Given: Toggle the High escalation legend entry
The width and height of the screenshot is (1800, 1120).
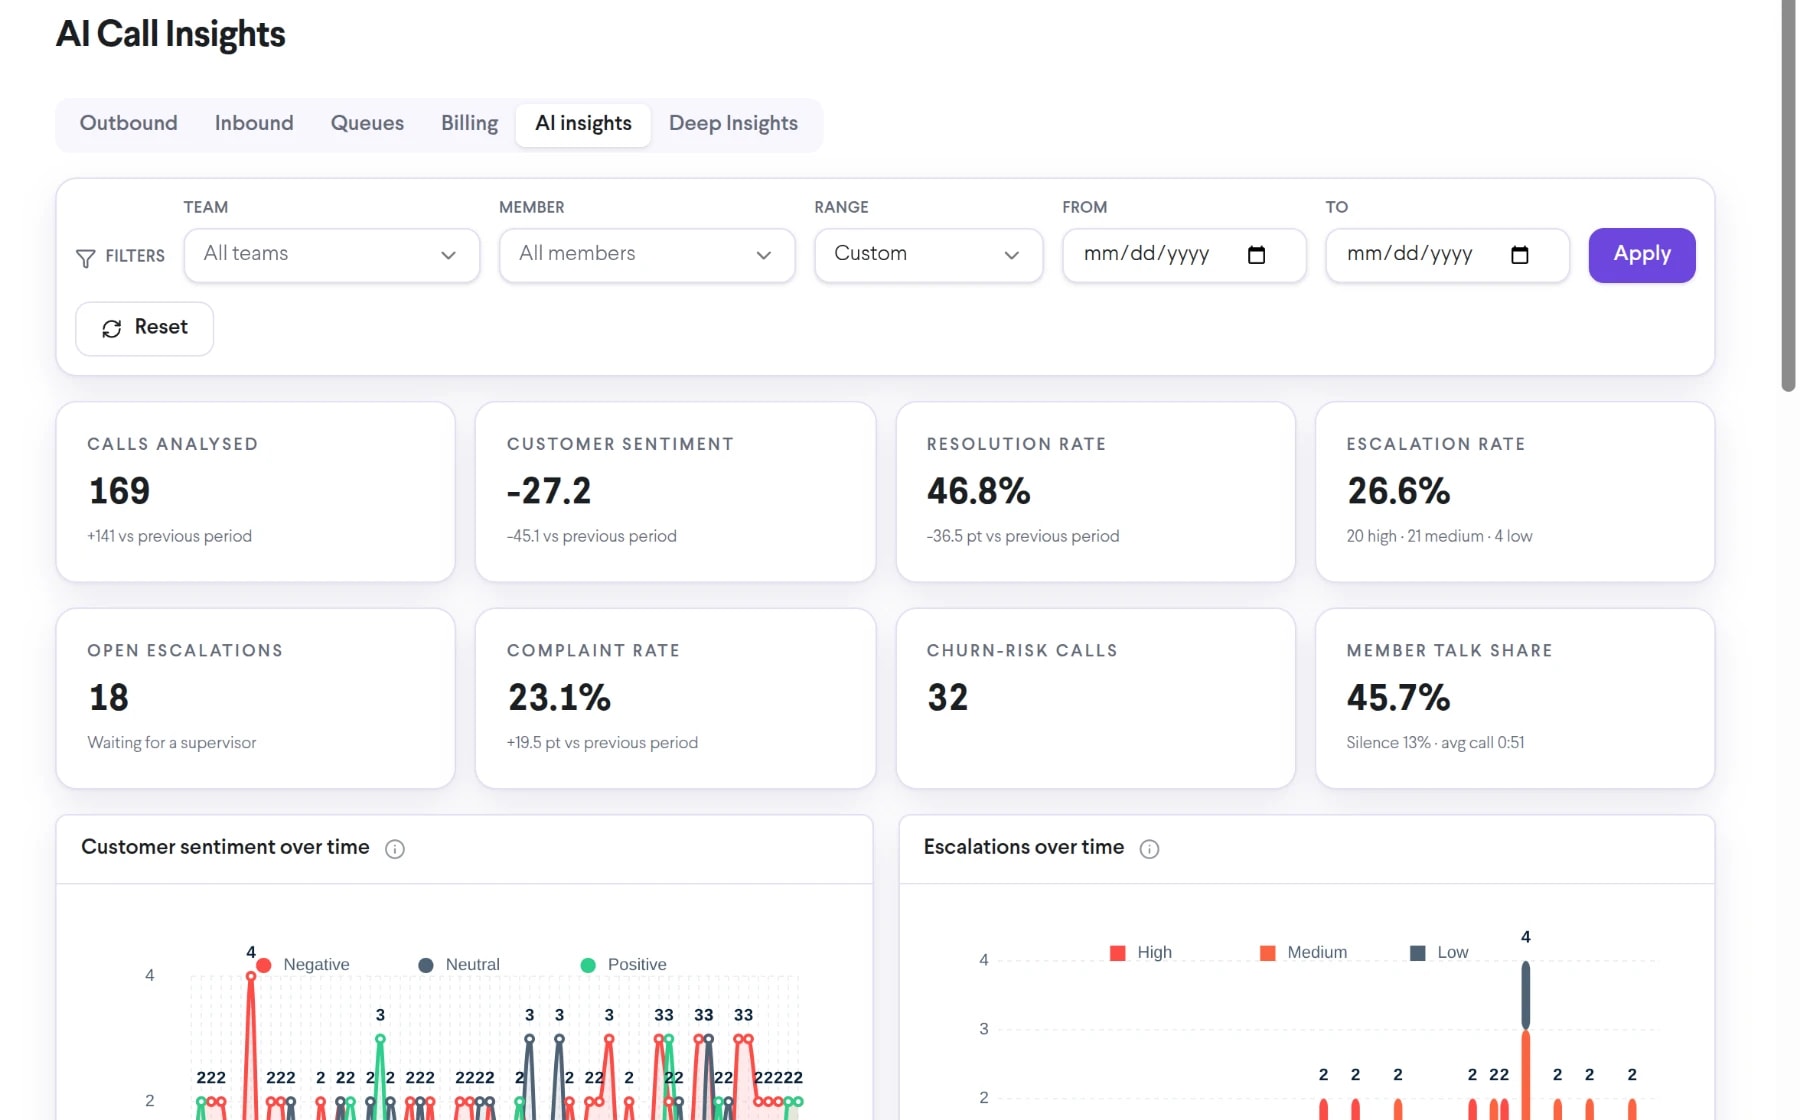Looking at the screenshot, I should click(1141, 953).
